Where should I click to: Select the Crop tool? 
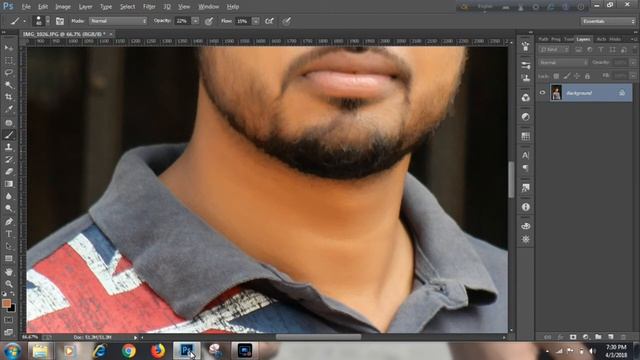tap(9, 97)
